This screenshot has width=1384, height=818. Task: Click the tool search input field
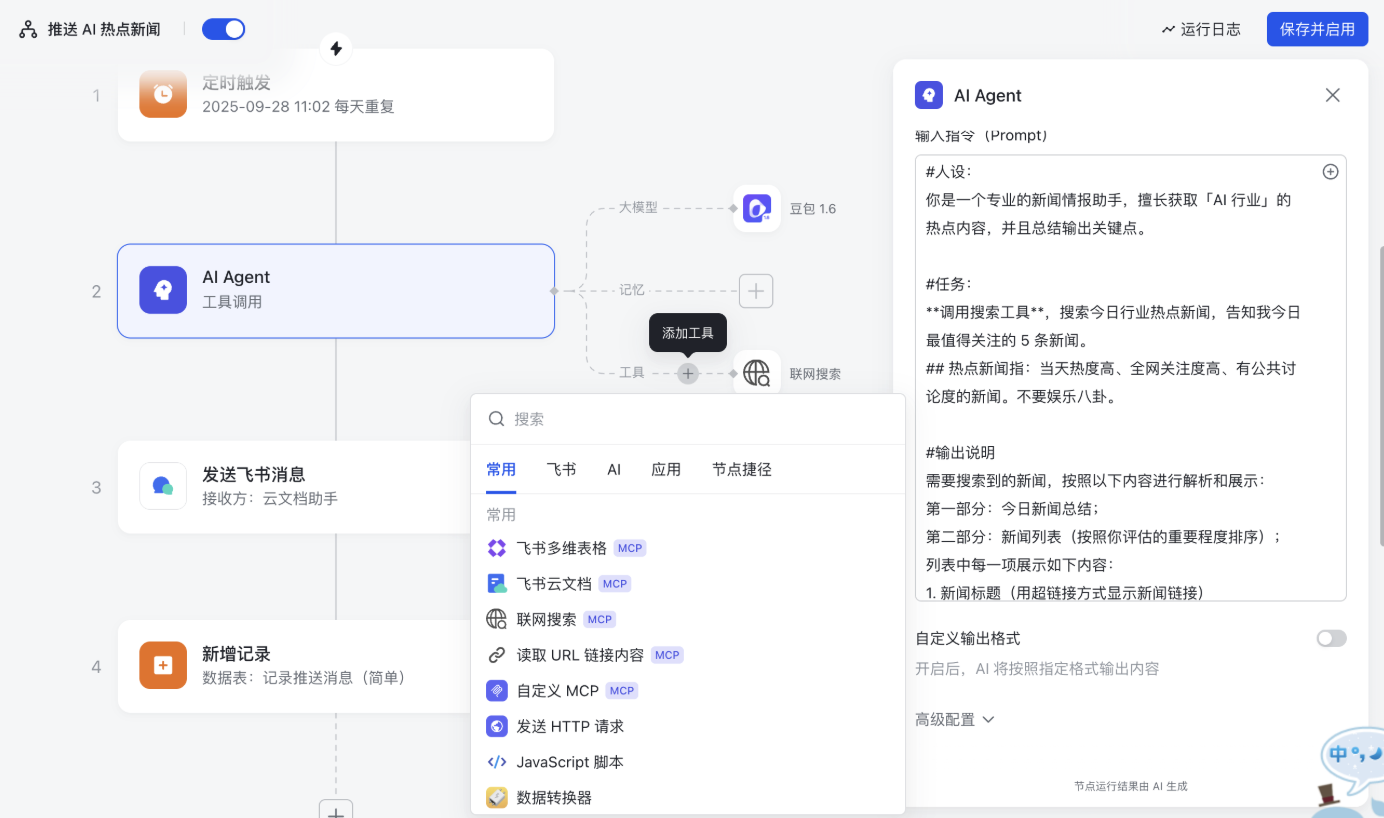[x=700, y=419]
